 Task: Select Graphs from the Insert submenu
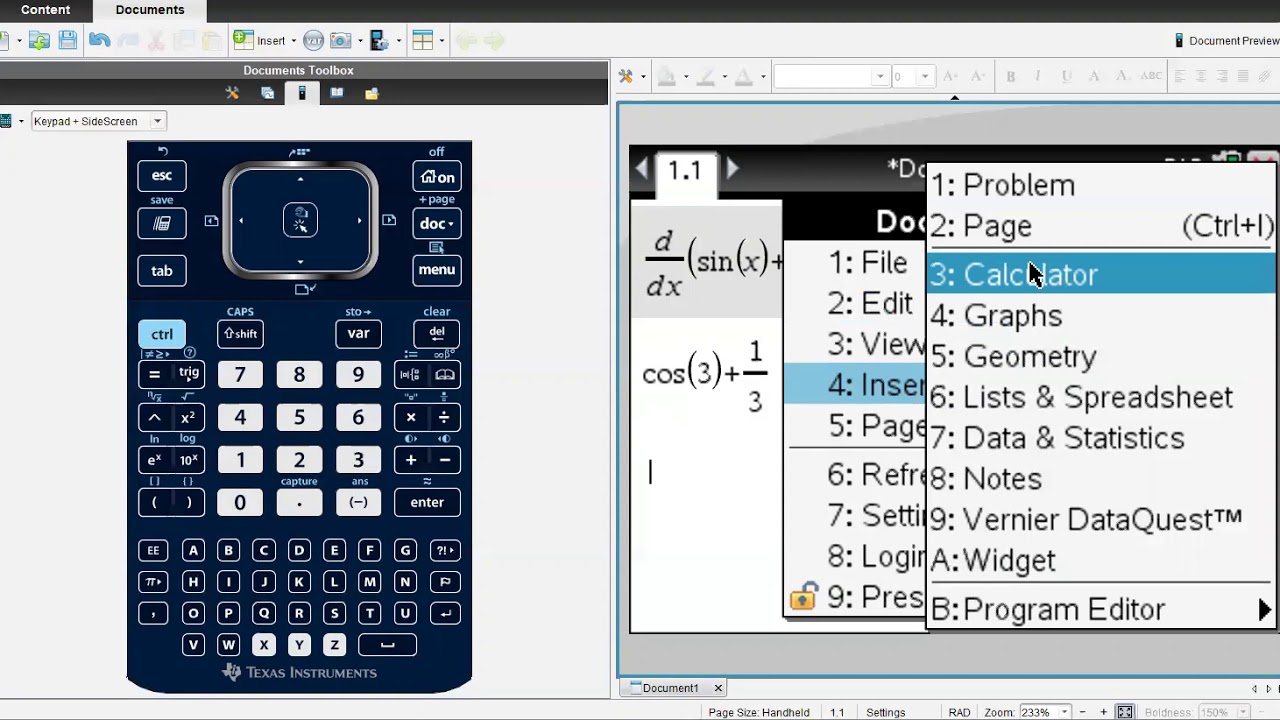pos(1102,315)
